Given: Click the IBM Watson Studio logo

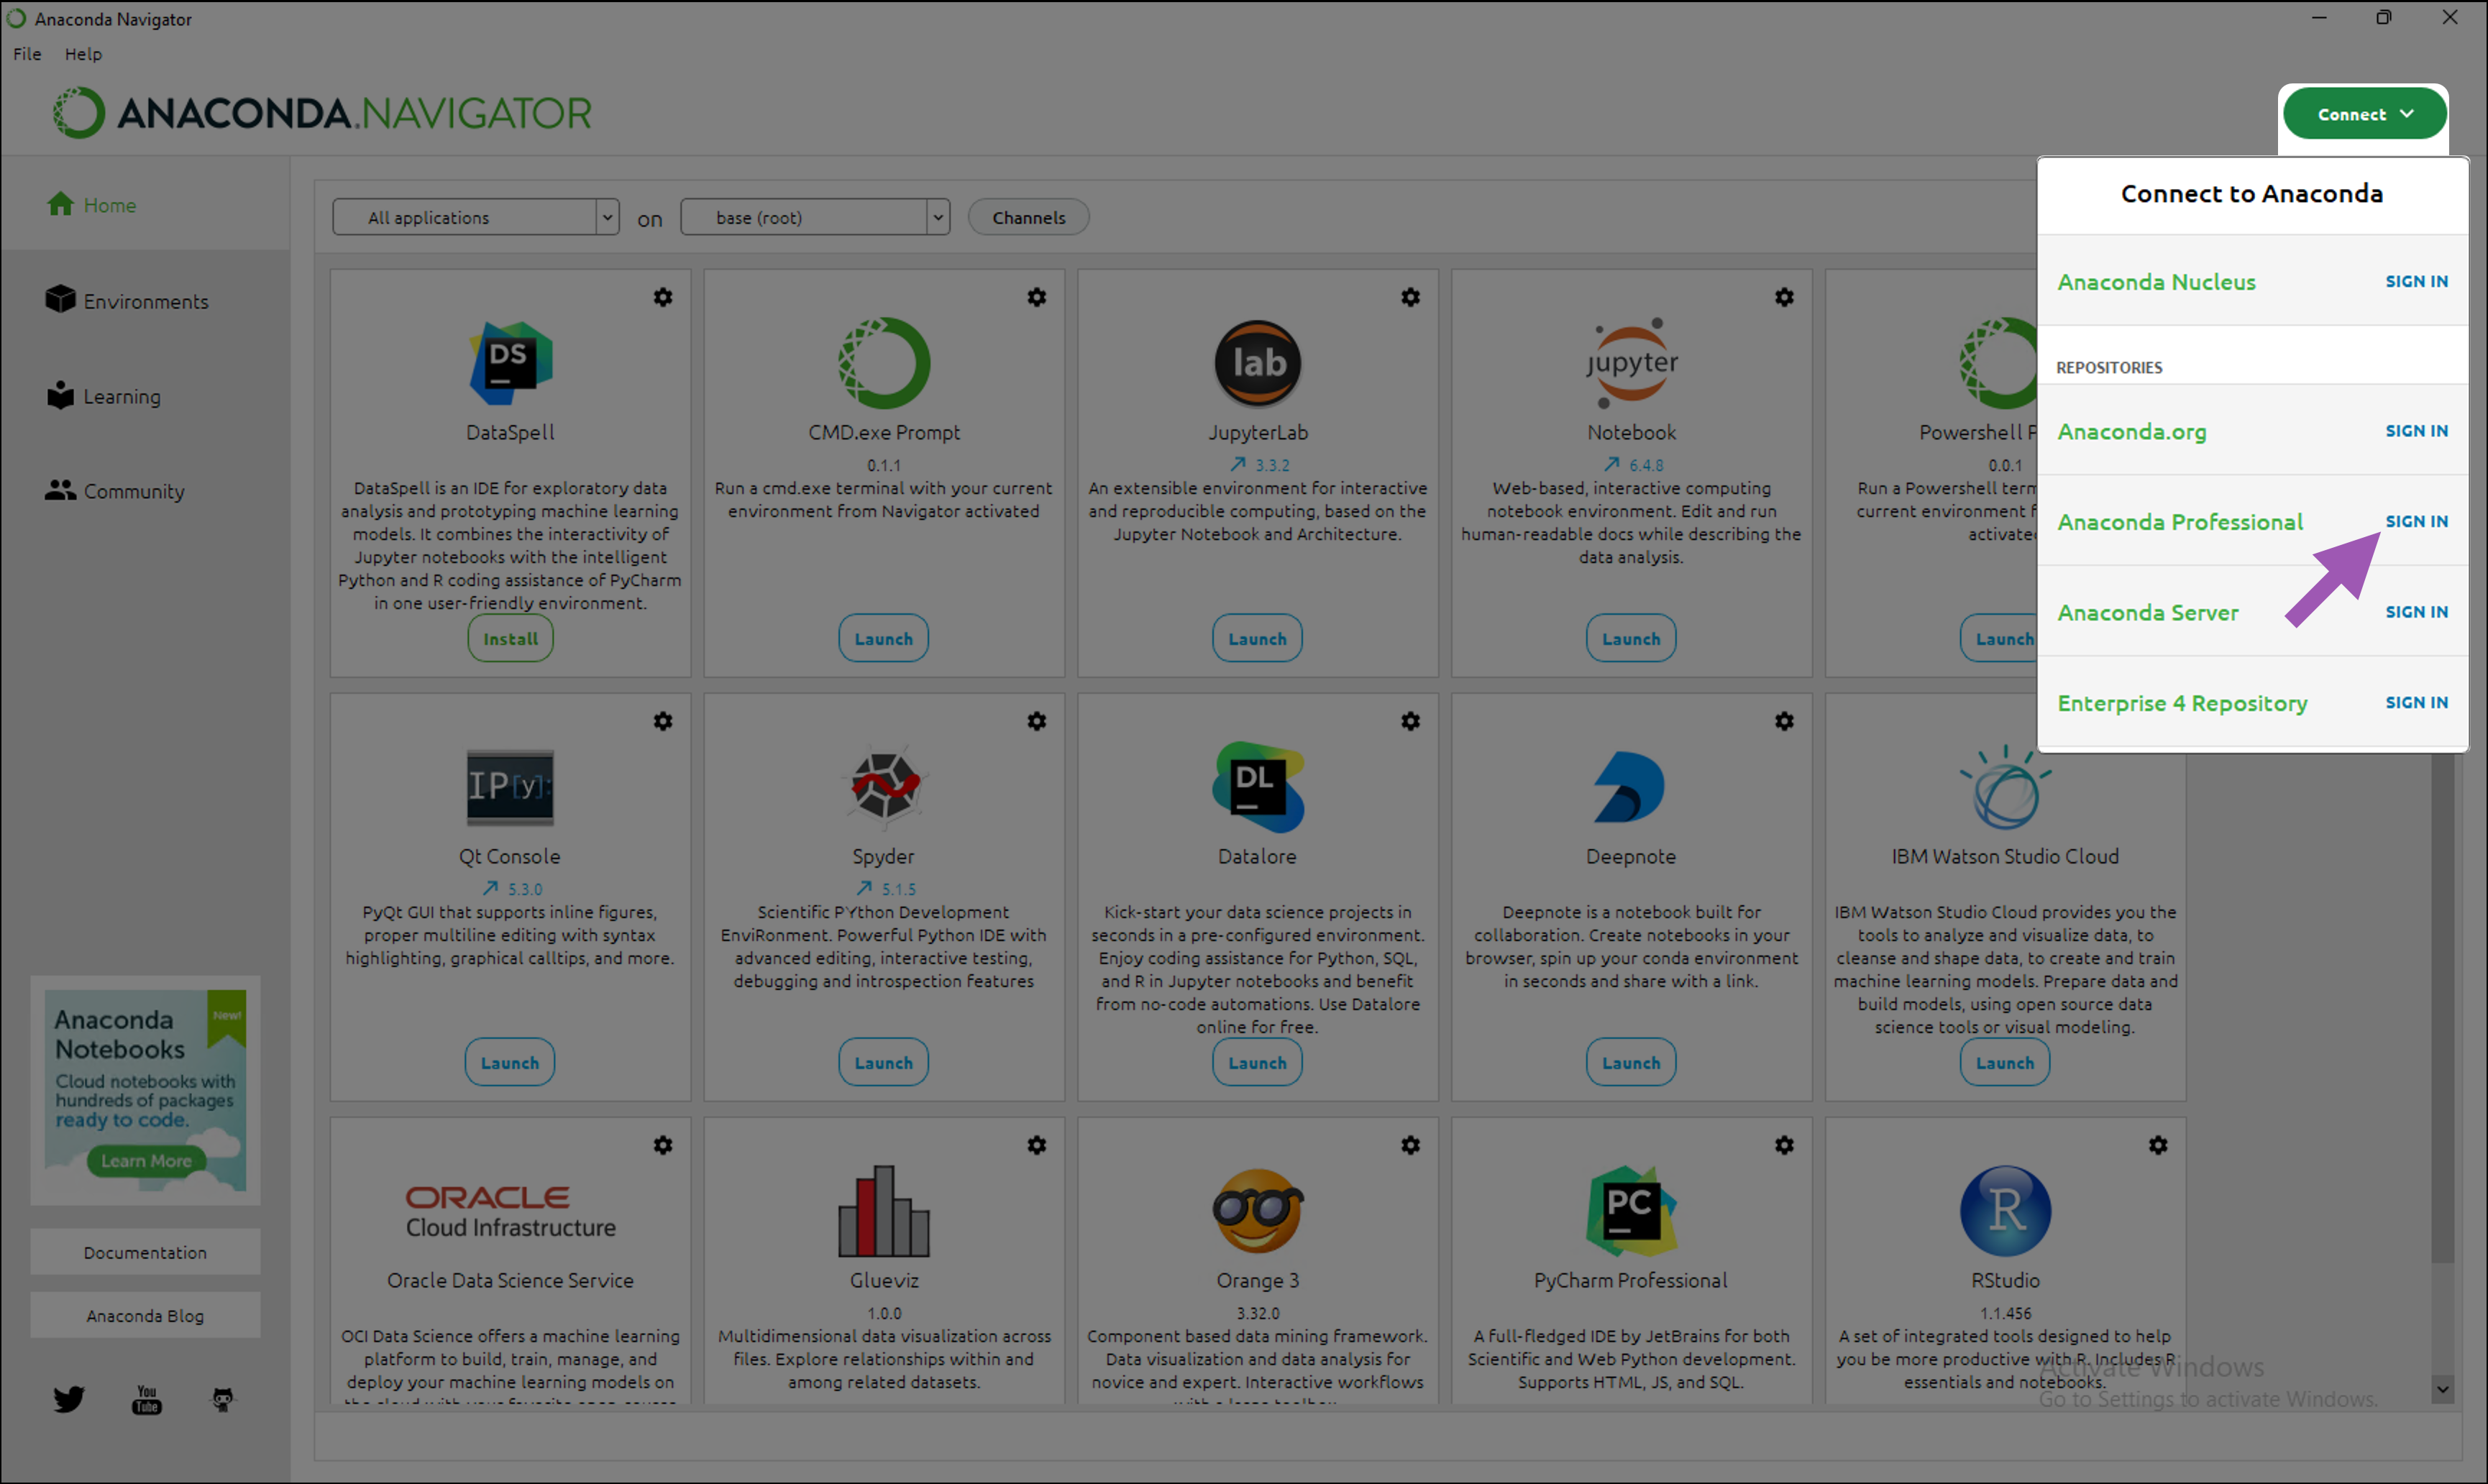Looking at the screenshot, I should [x=2005, y=787].
